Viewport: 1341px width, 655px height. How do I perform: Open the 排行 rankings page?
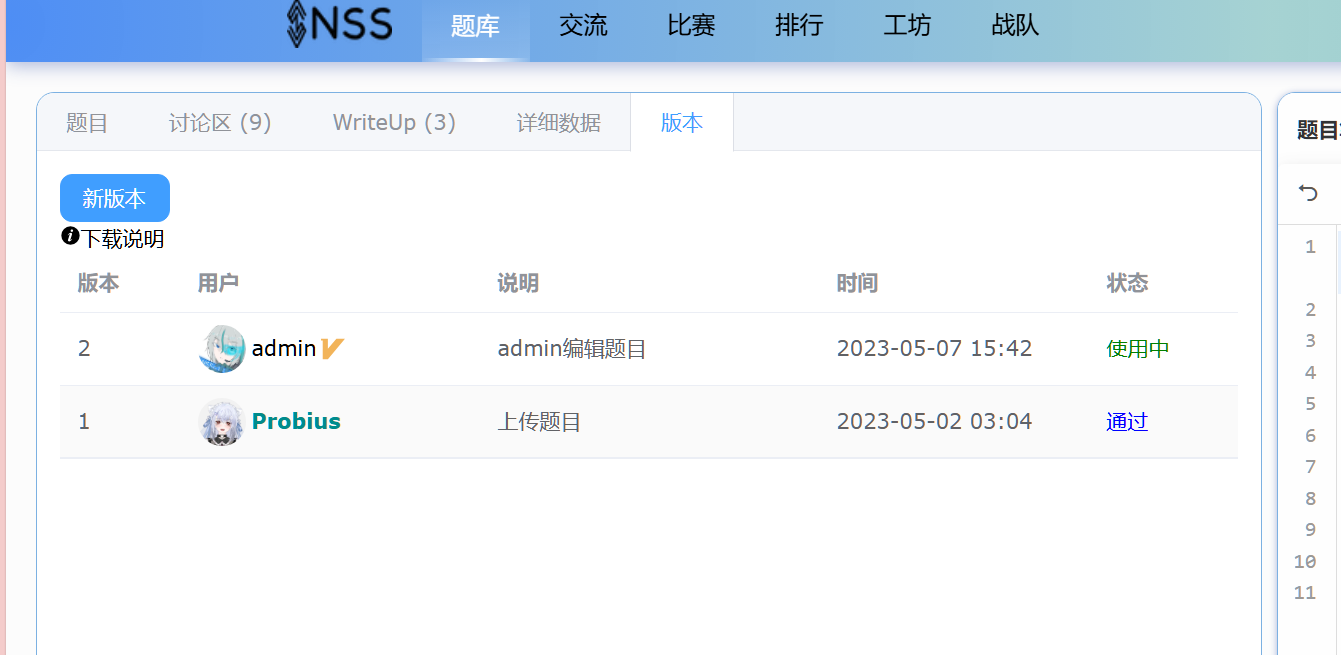pyautogui.click(x=799, y=26)
